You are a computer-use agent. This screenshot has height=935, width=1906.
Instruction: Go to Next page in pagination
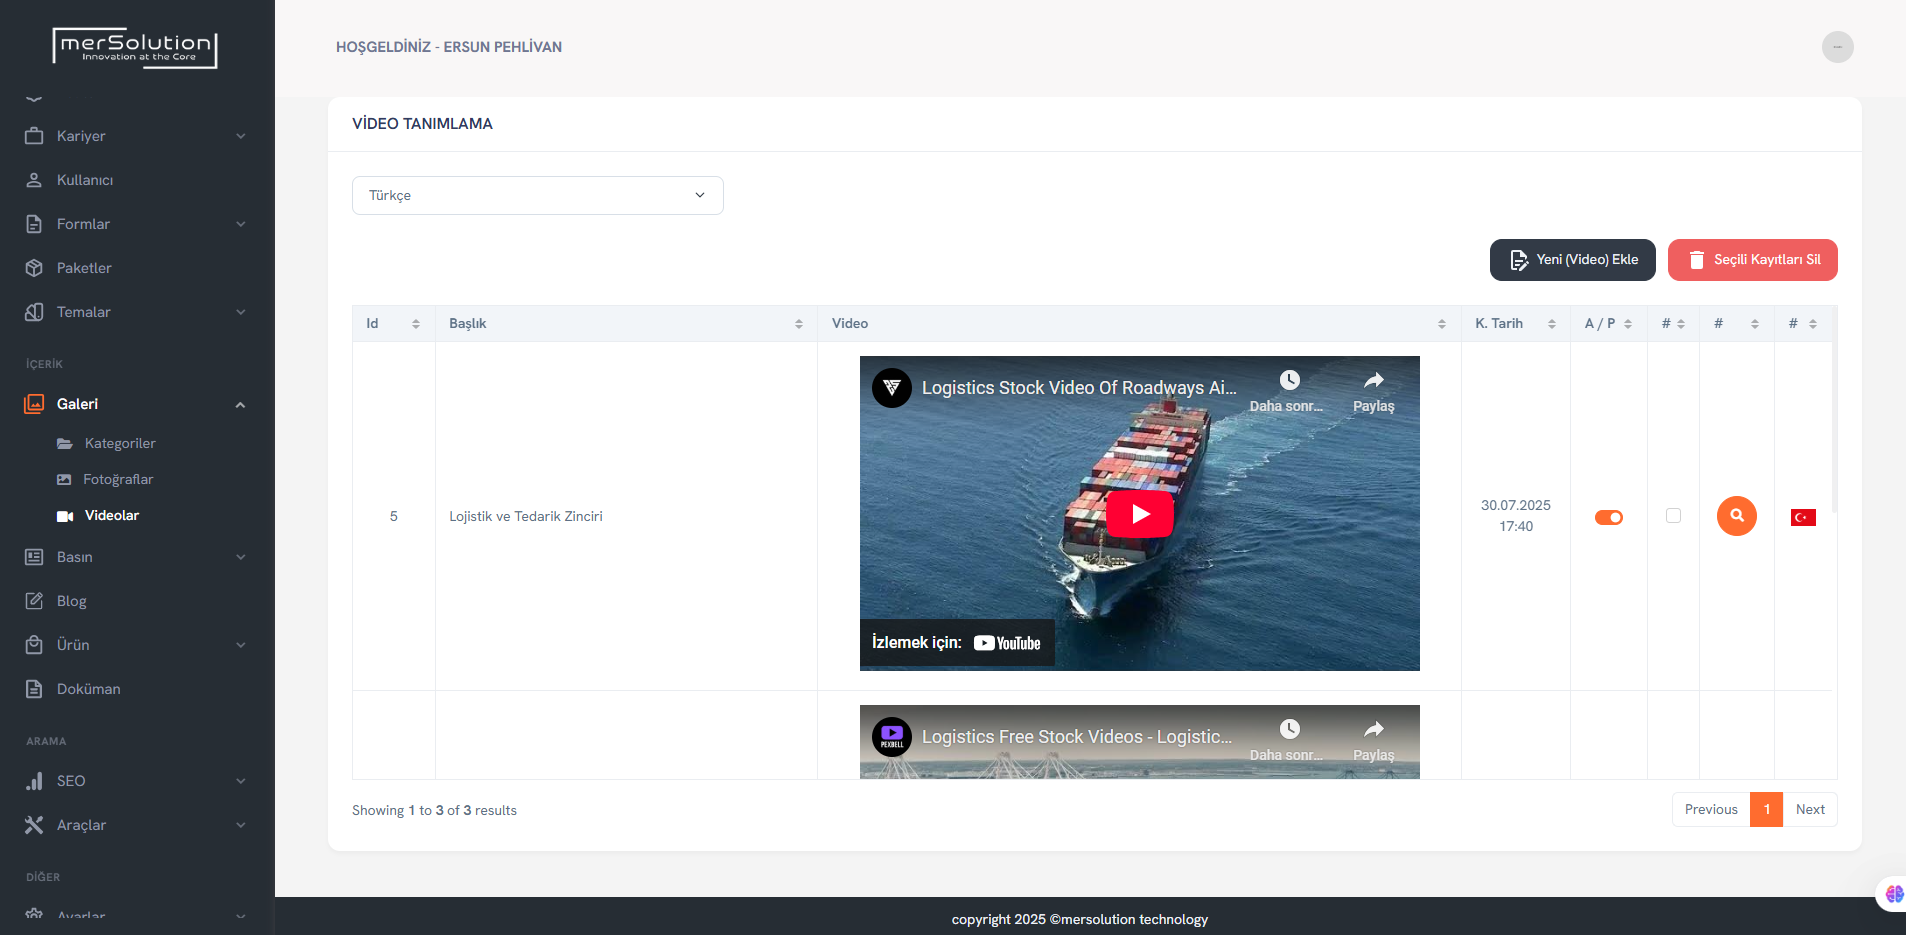coord(1809,810)
